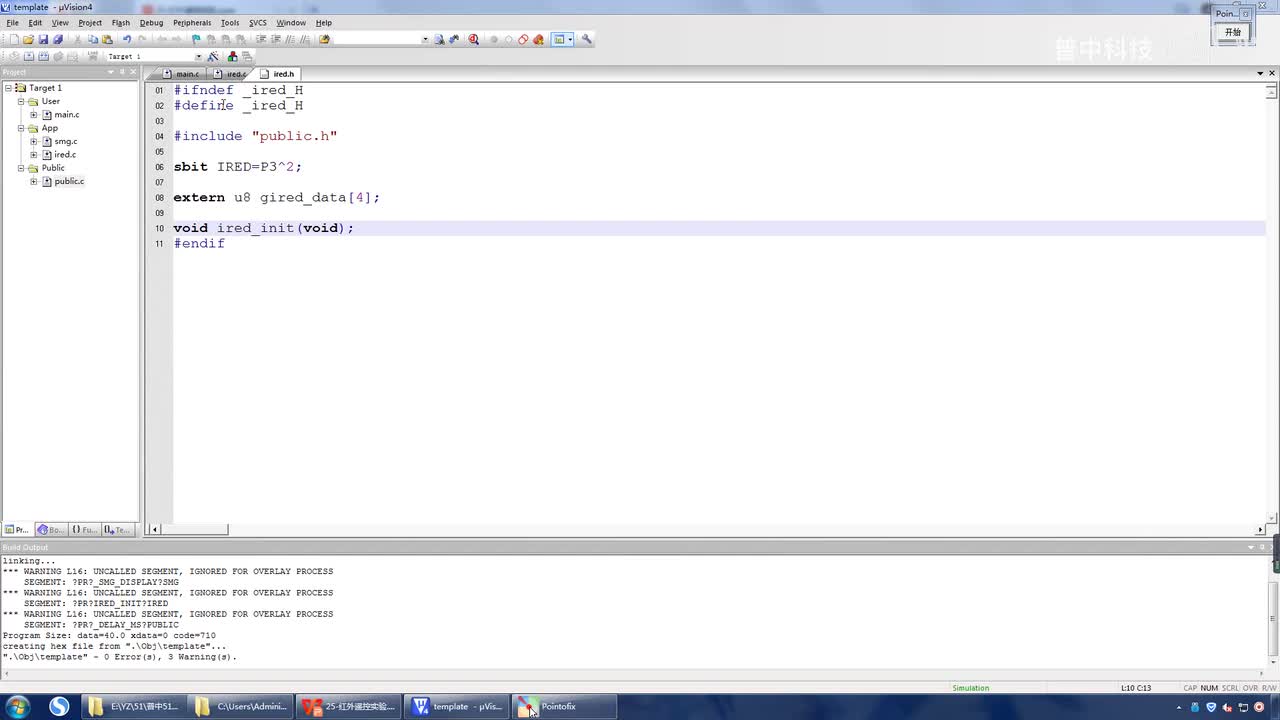This screenshot has height=720, width=1280.
Task: Open Options for Target with the magic wand
Action: pyautogui.click(x=213, y=56)
